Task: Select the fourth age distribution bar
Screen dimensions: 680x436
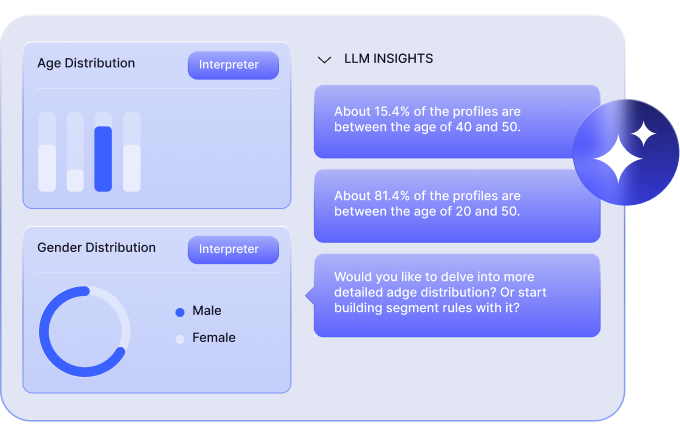Action: point(131,152)
